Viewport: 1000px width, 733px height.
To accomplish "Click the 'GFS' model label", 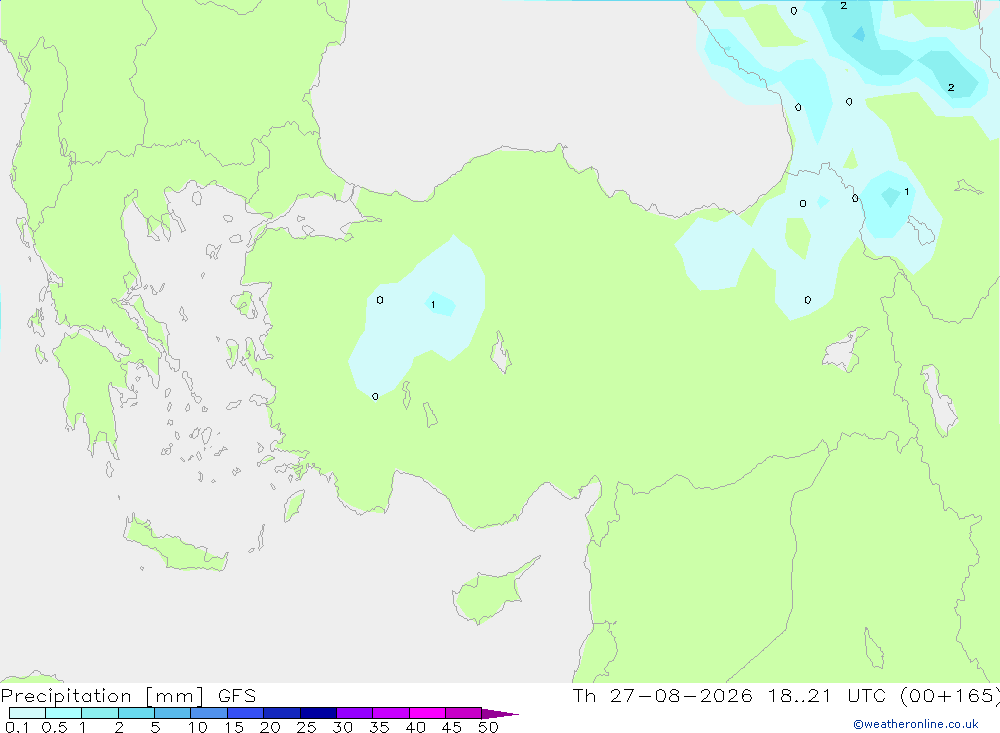I will (237, 696).
